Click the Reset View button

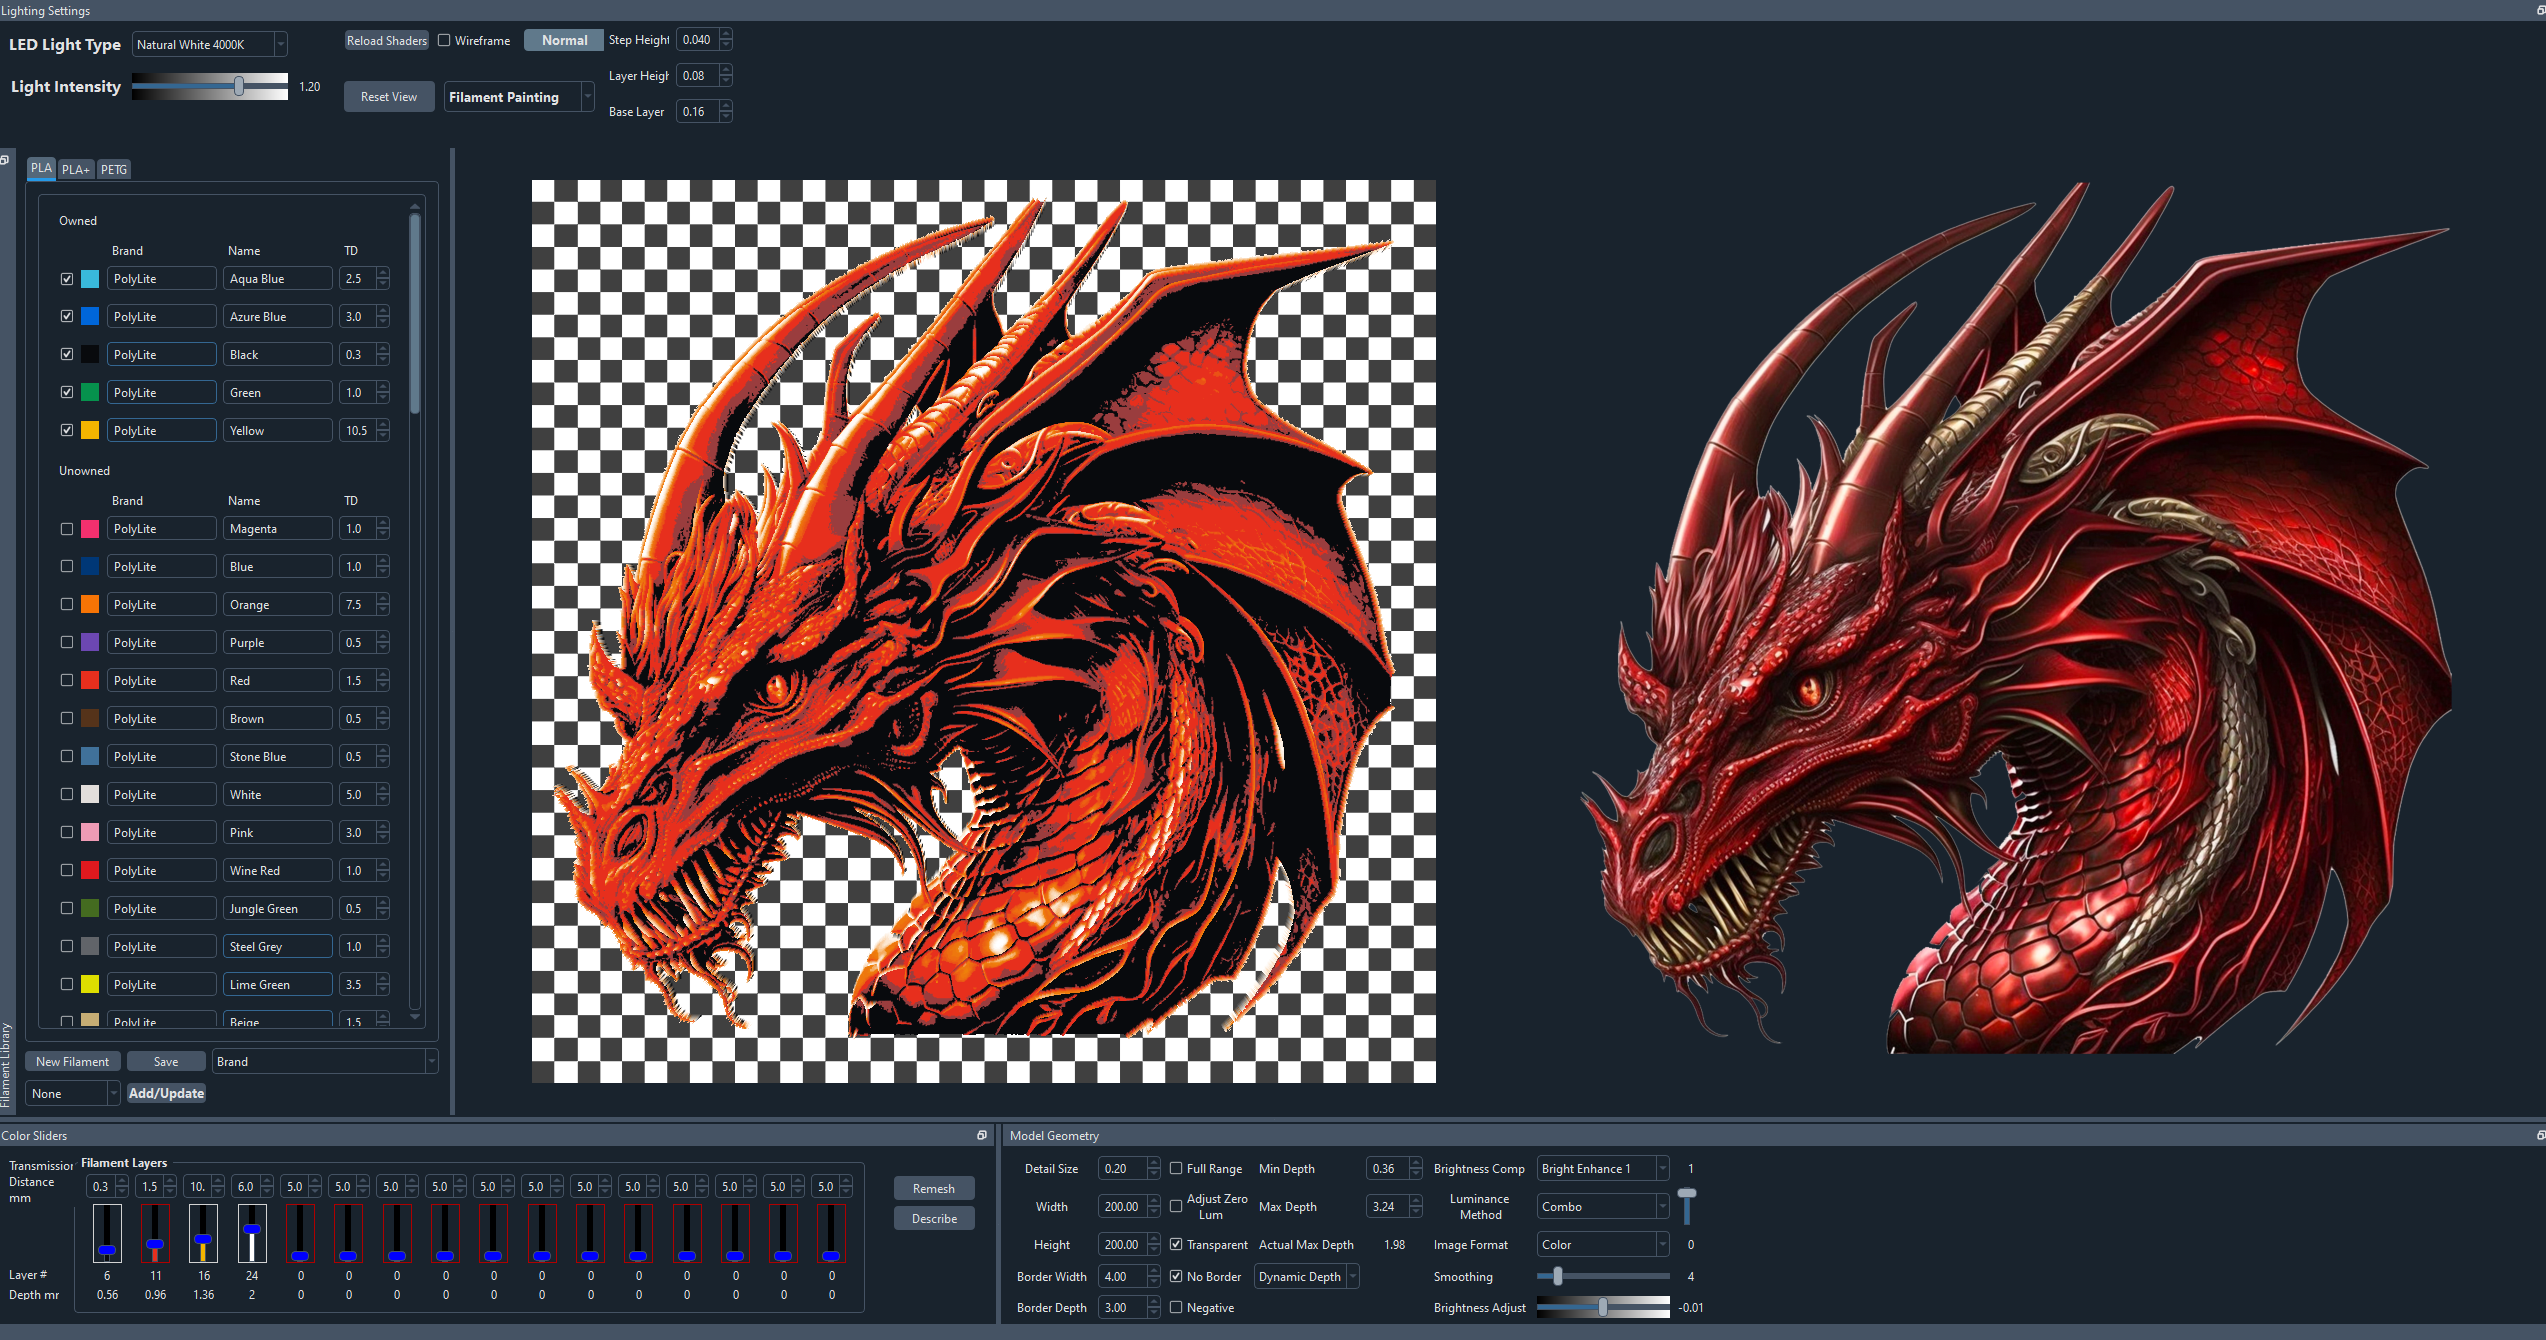pyautogui.click(x=389, y=97)
